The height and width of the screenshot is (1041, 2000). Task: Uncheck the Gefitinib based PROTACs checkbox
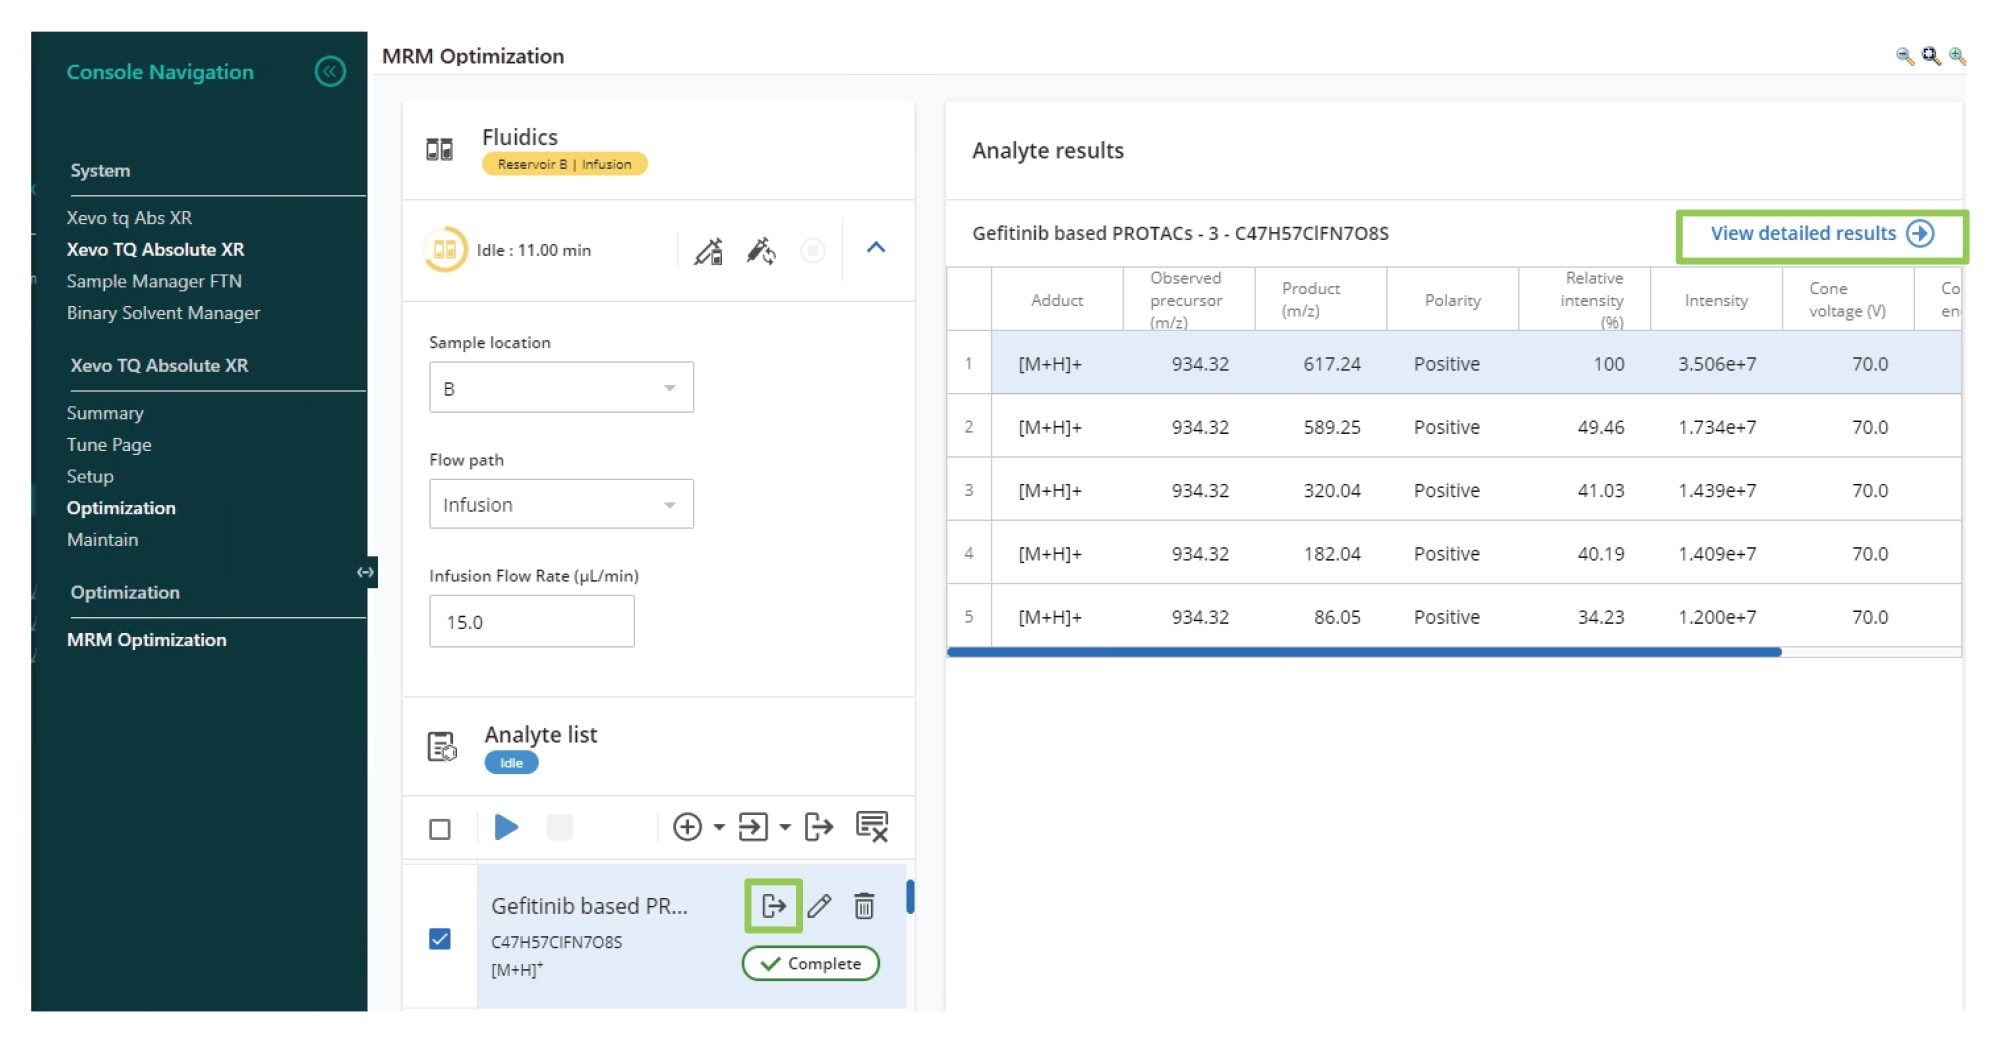[x=440, y=939]
